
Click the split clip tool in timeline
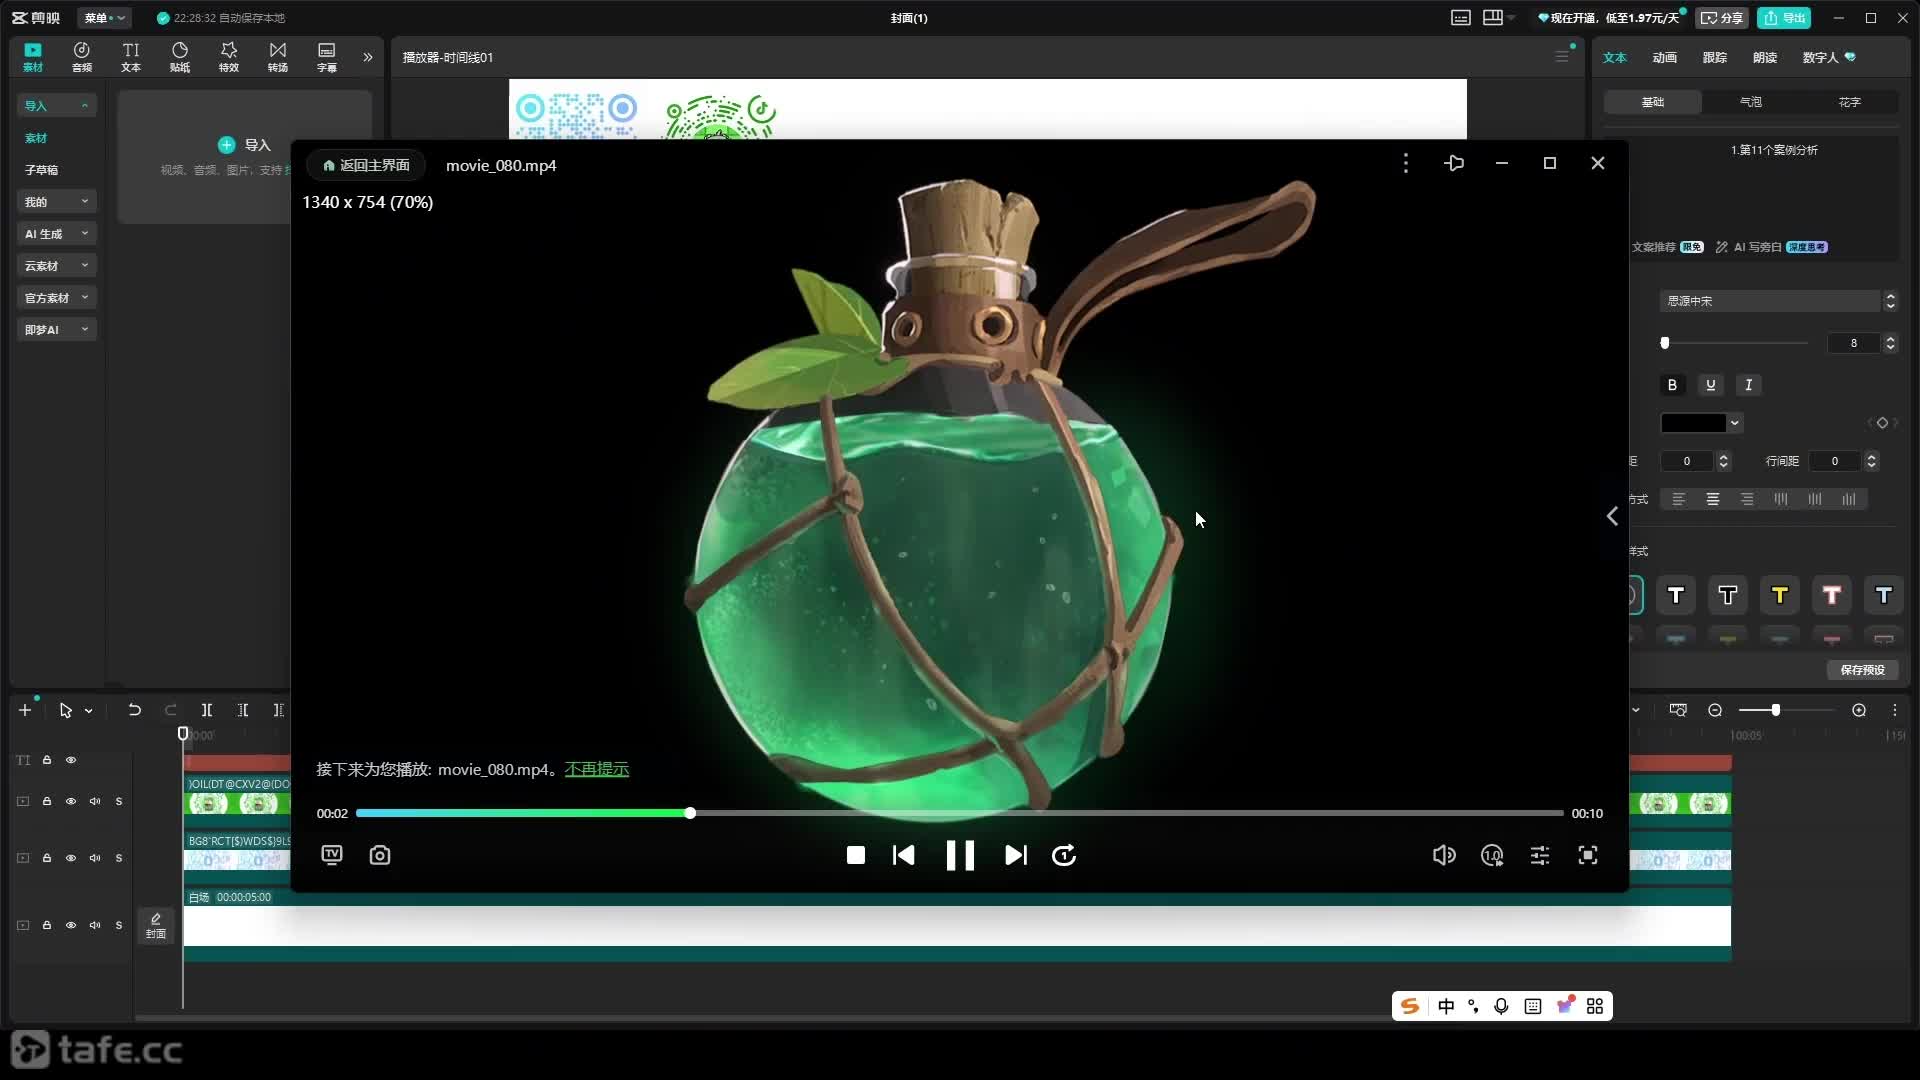tap(207, 710)
